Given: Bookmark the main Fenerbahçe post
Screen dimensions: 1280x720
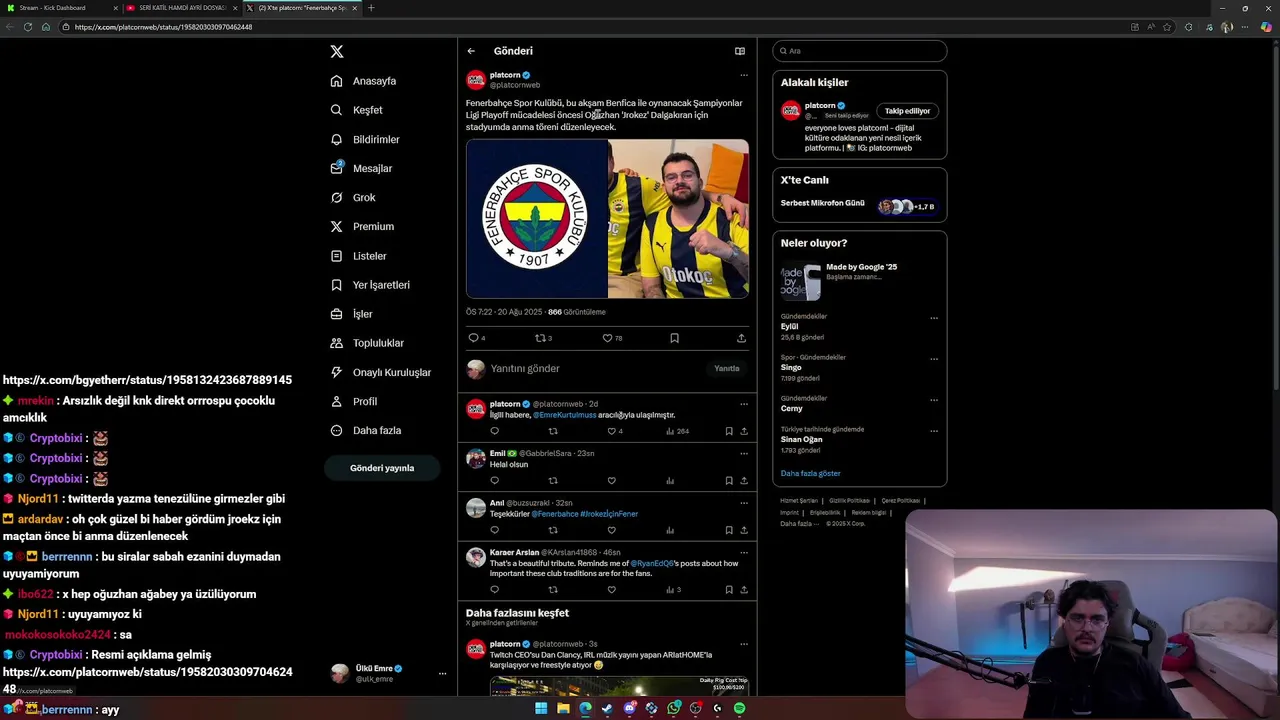Looking at the screenshot, I should tap(674, 338).
